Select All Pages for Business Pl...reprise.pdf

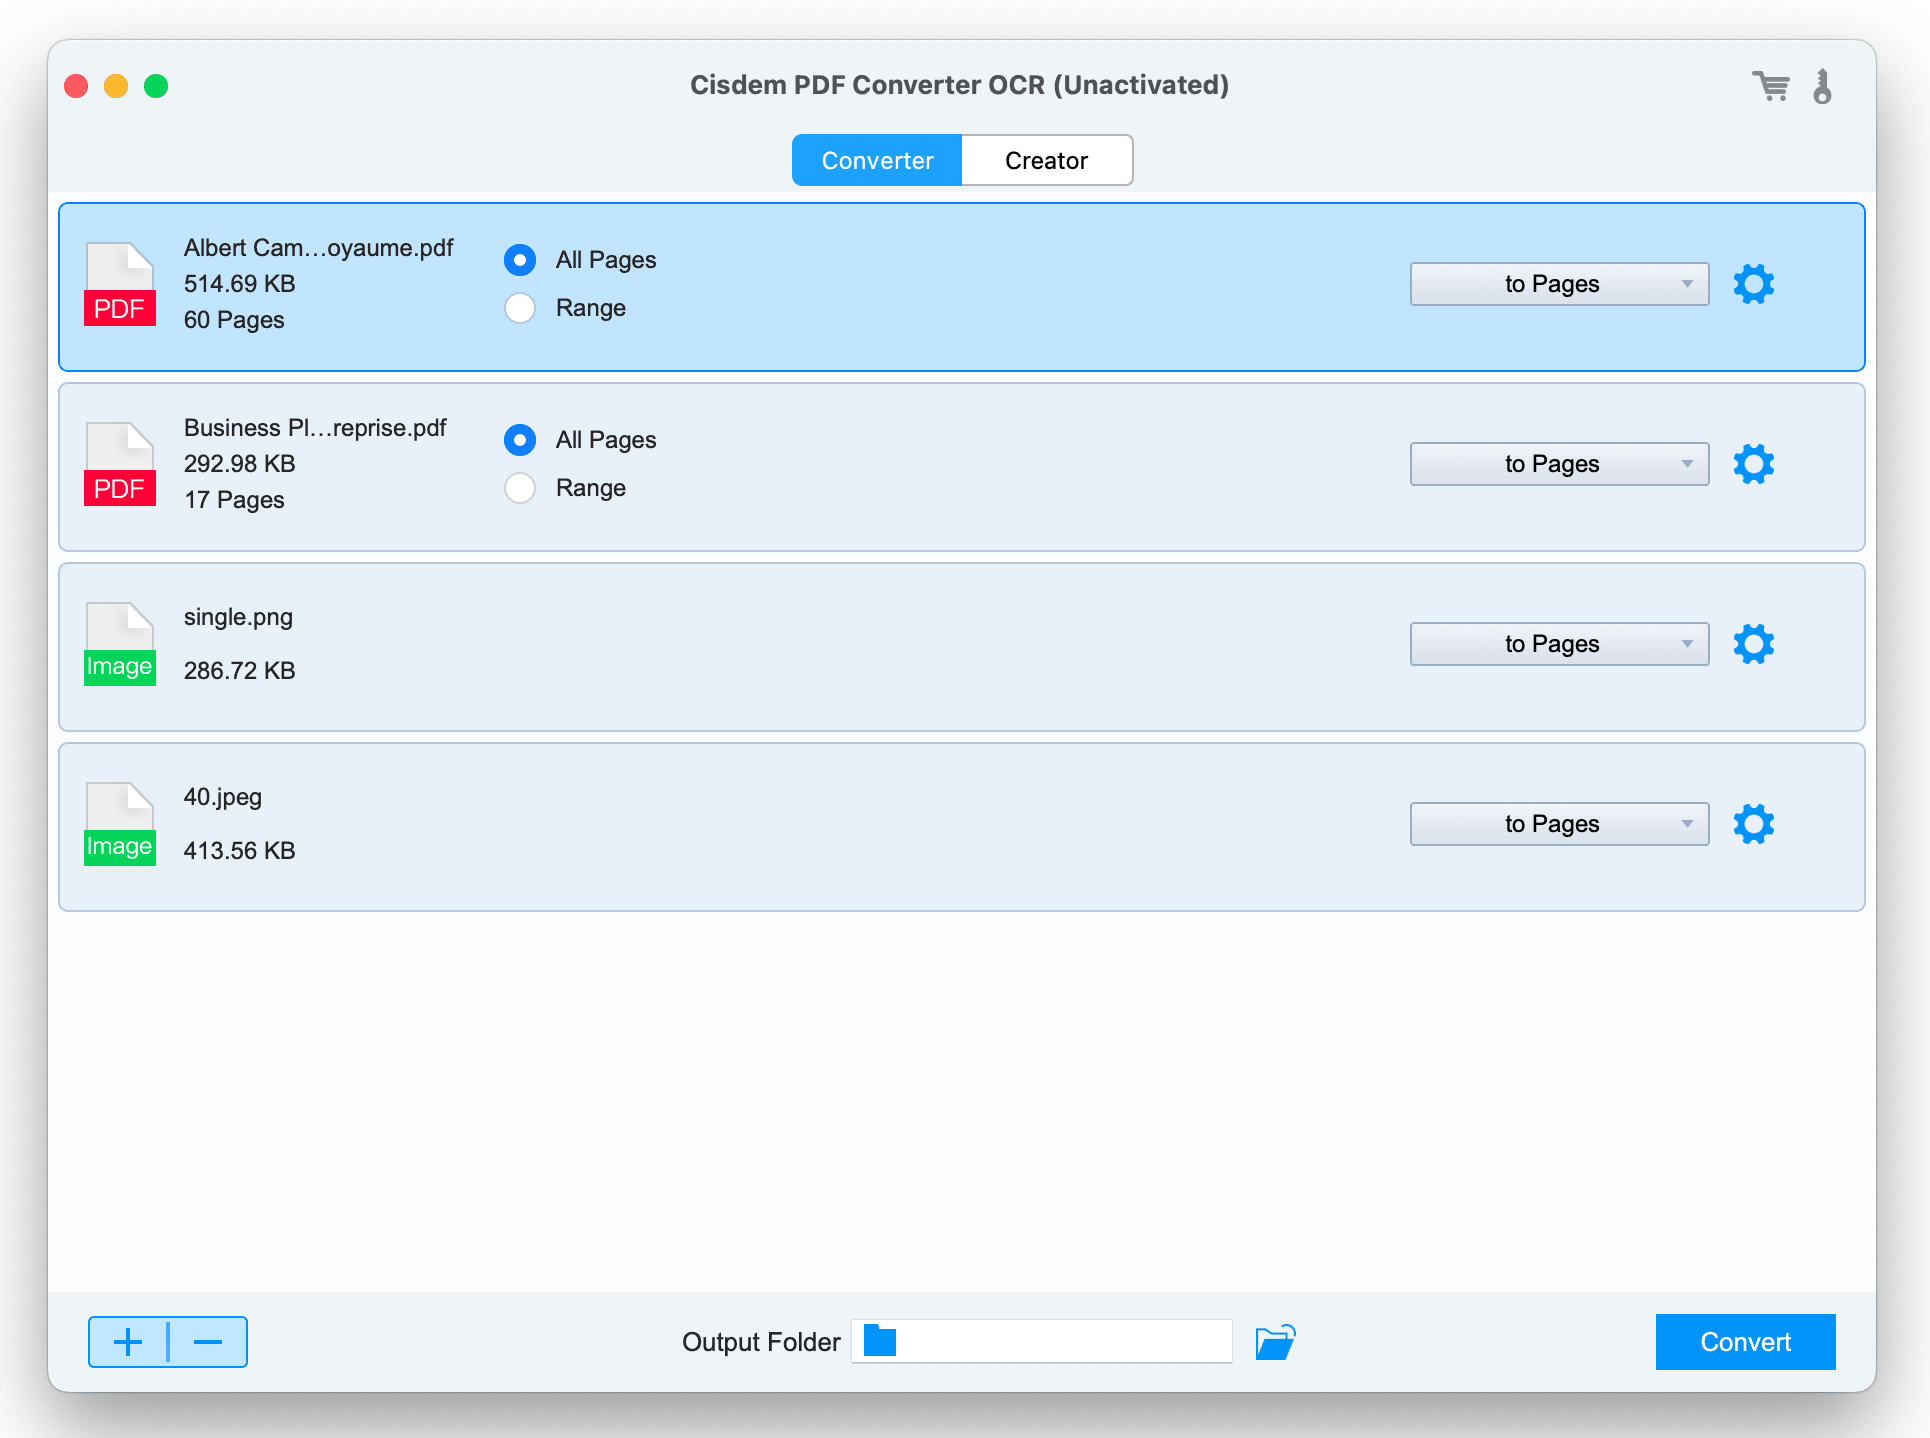520,440
